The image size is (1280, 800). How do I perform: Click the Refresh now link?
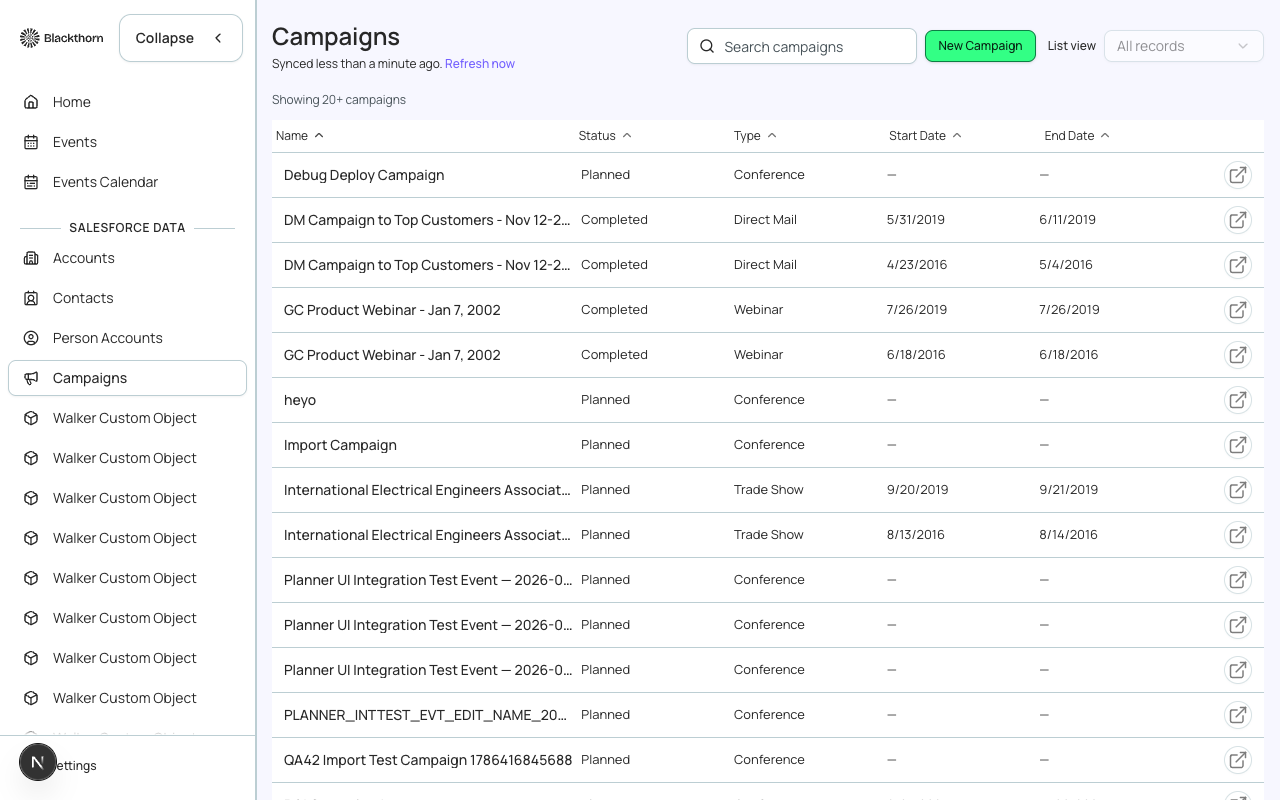(480, 64)
